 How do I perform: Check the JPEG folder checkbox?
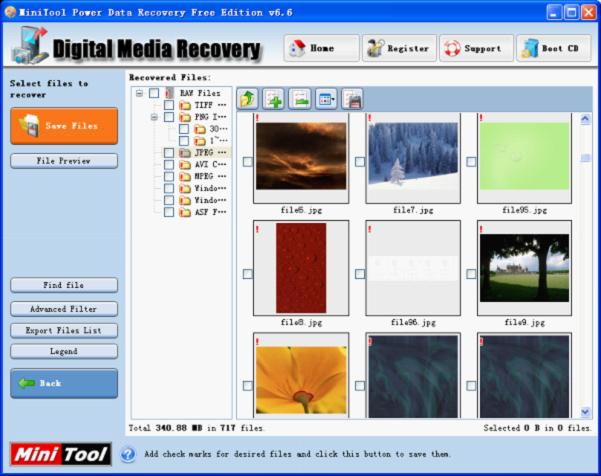pyautogui.click(x=169, y=153)
